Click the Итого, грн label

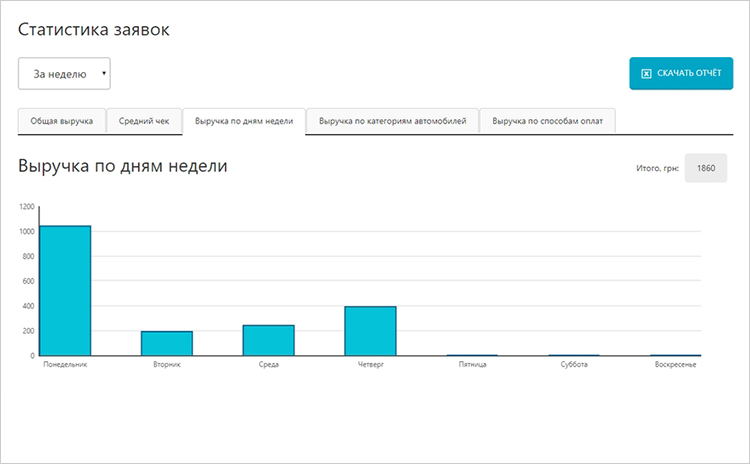[657, 168]
